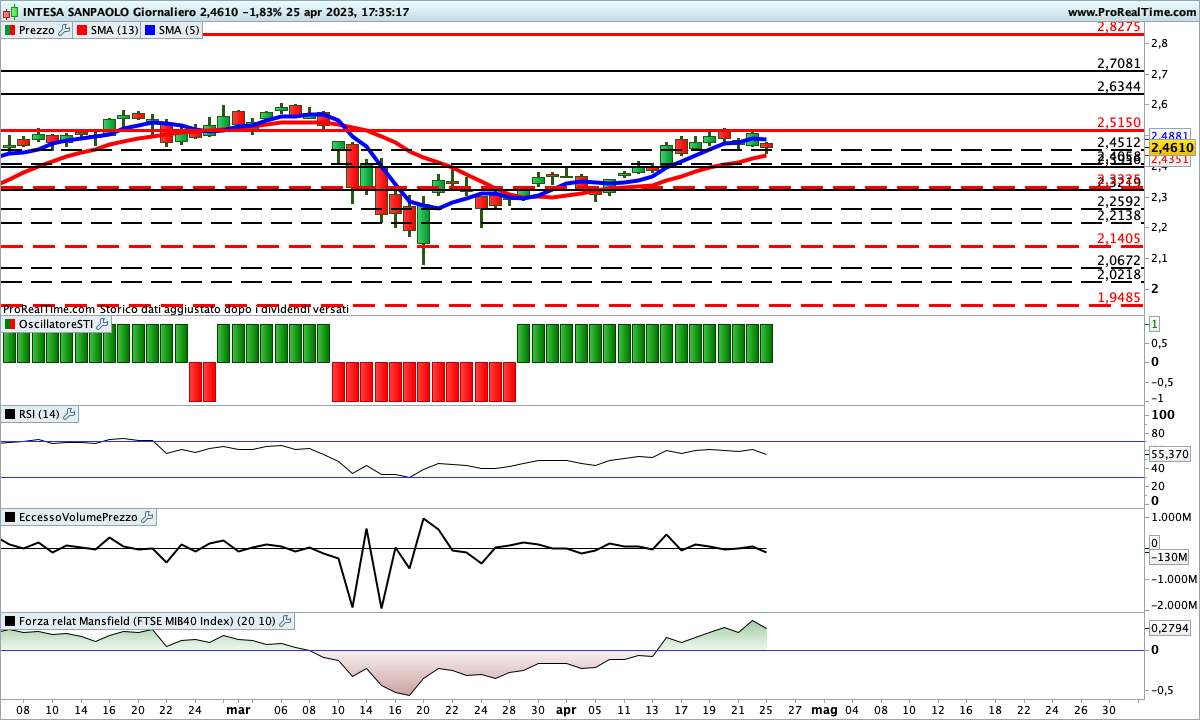The image size is (1200, 720).
Task: Click the black square beside Forza relat Mansfield
Action: tap(10, 621)
